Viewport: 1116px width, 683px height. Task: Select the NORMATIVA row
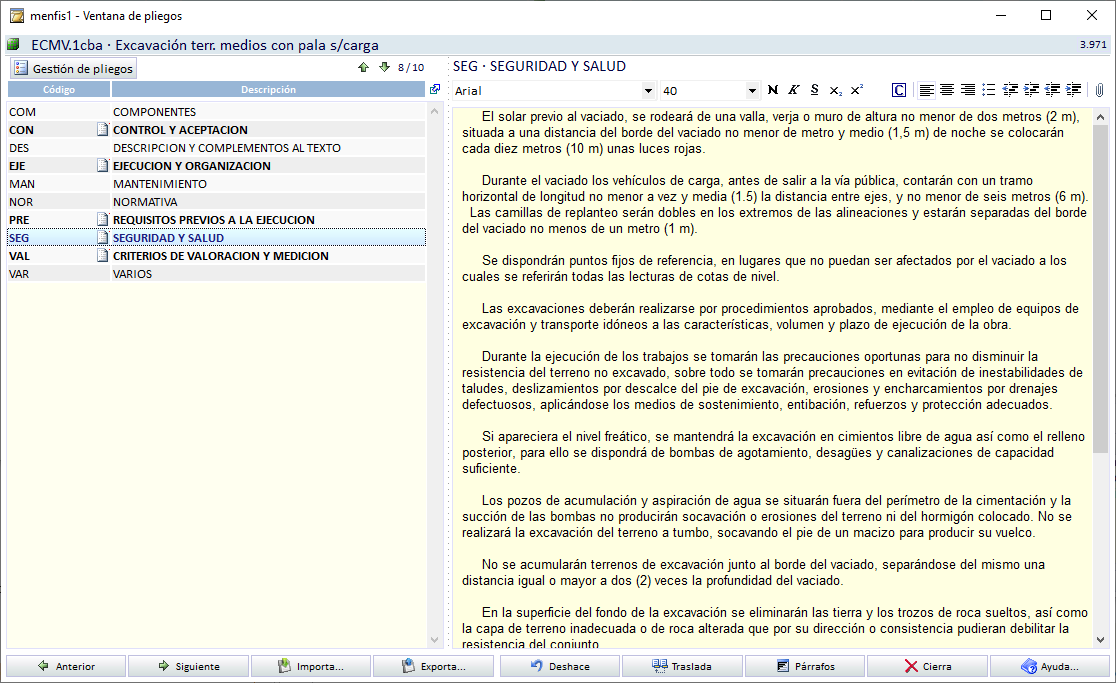216,202
